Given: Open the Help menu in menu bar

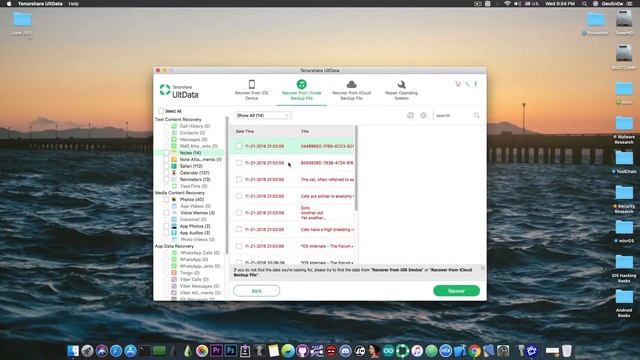Looking at the screenshot, I should (73, 4).
